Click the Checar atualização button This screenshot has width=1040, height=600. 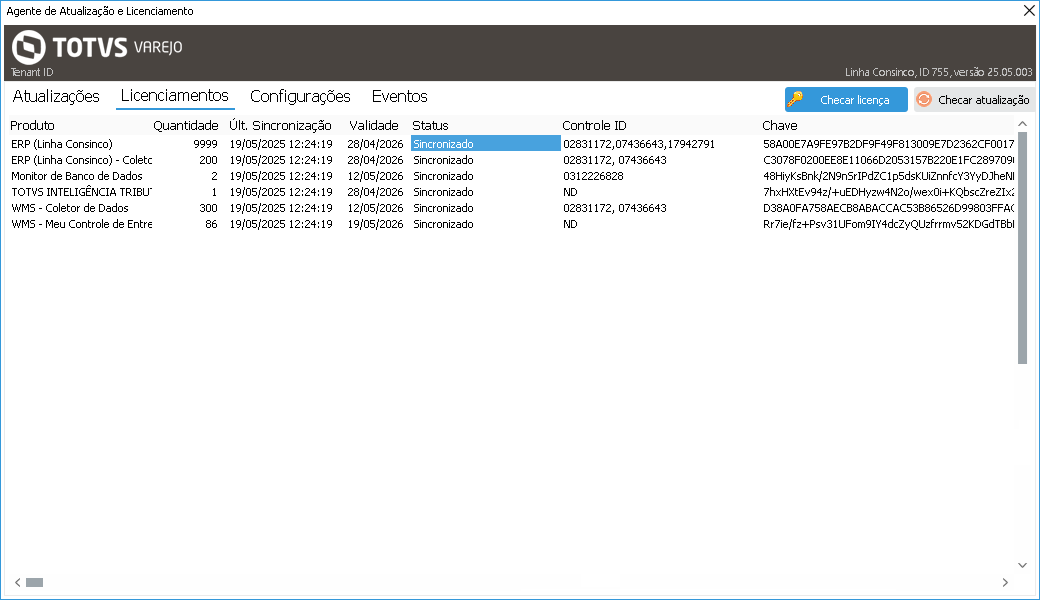tap(974, 99)
